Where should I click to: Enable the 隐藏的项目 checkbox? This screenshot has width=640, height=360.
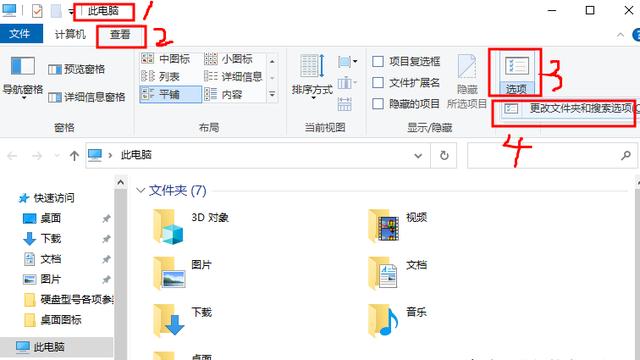pyautogui.click(x=378, y=104)
